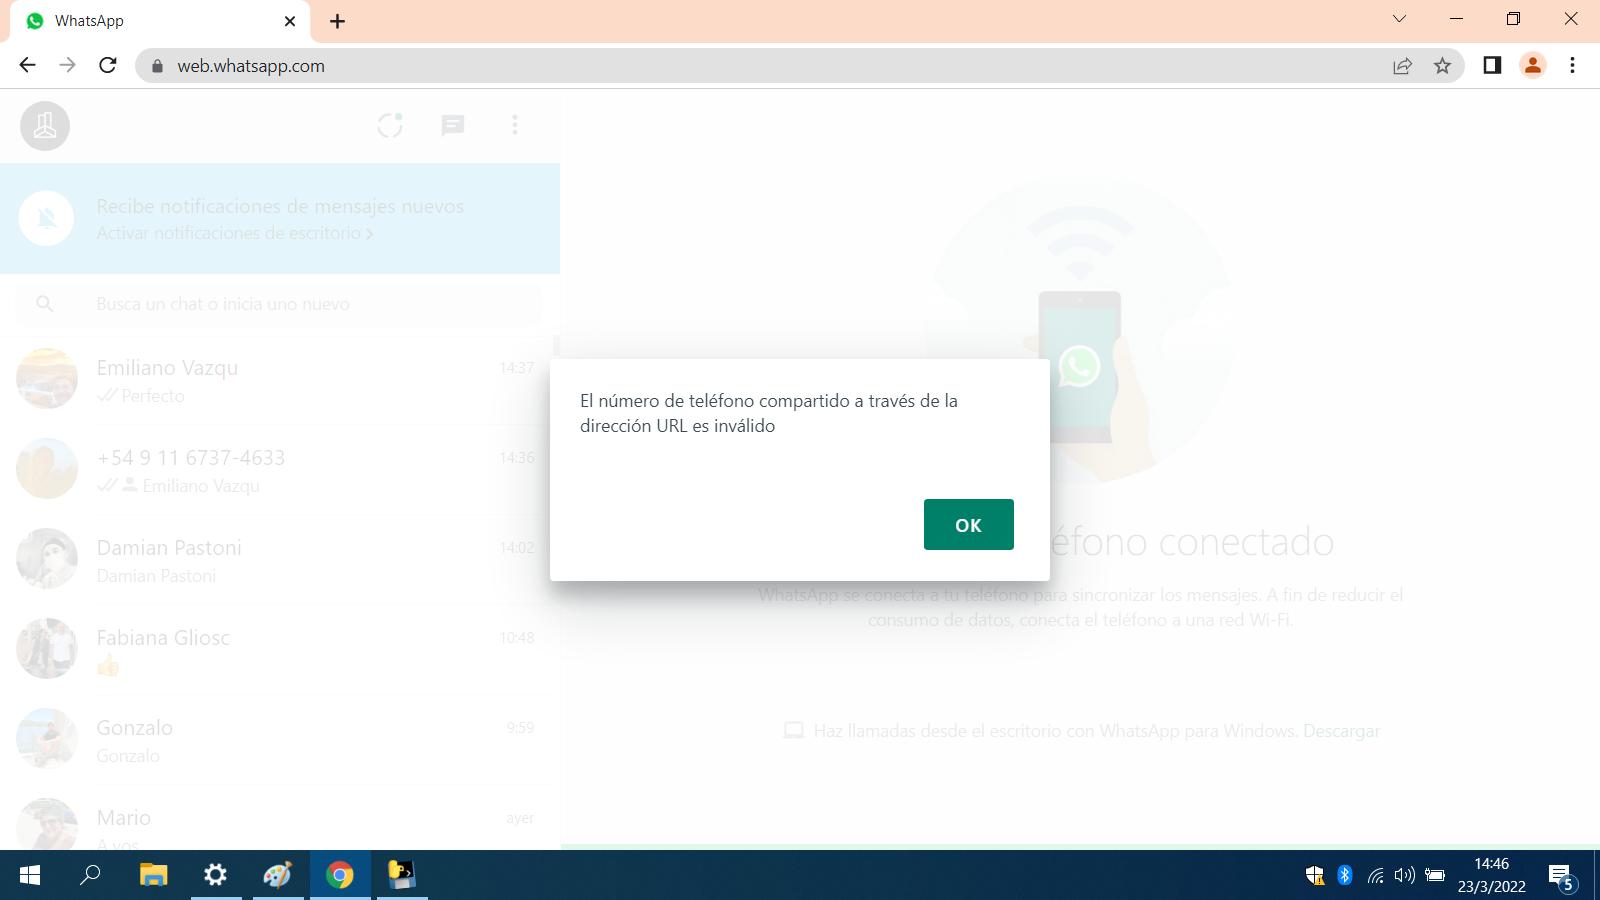Viewport: 1600px width, 900px height.
Task: Open the Paint app in taskbar
Action: pyautogui.click(x=277, y=875)
